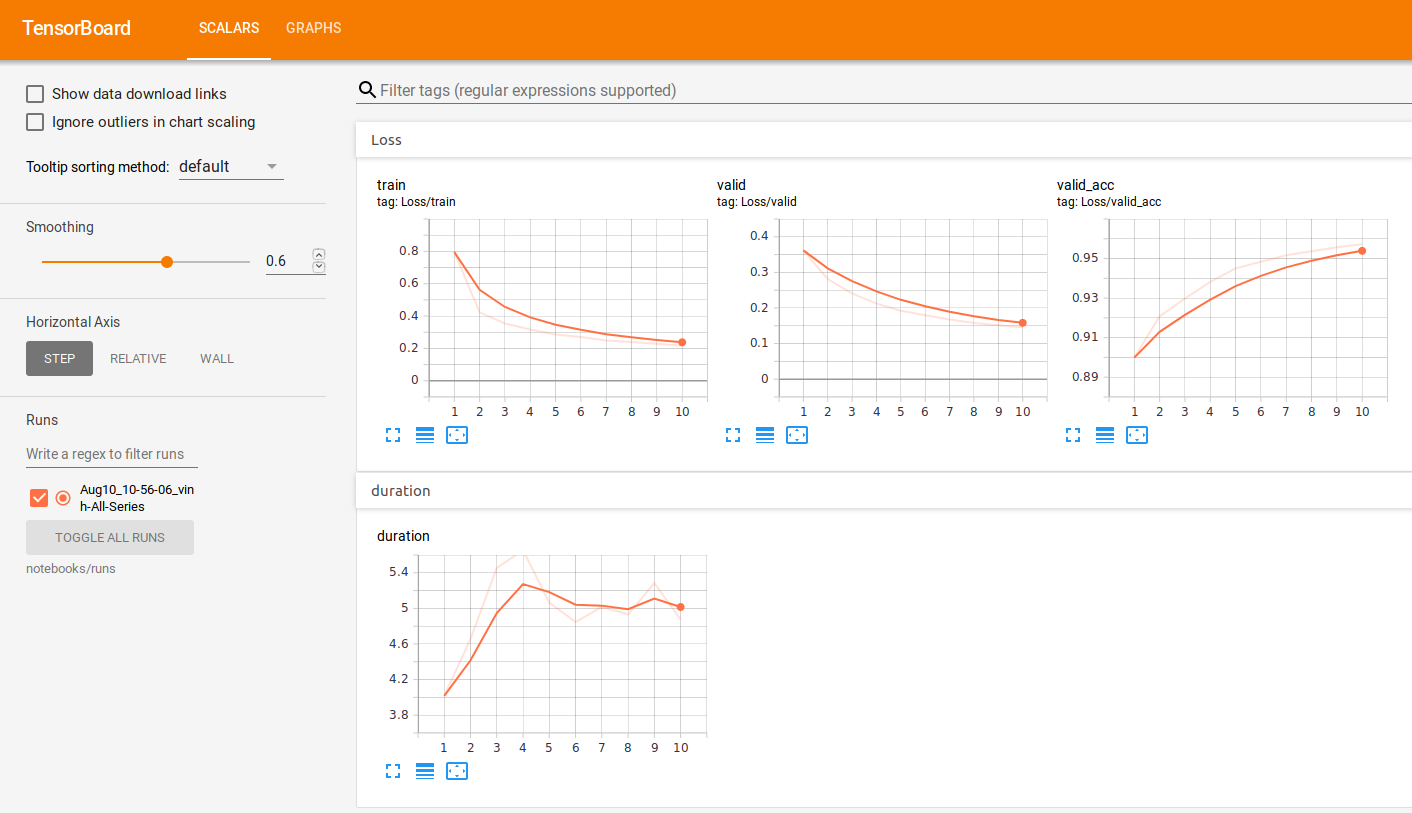Switch horizontal axis to RELATIVE
1412x813 pixels.
[138, 358]
